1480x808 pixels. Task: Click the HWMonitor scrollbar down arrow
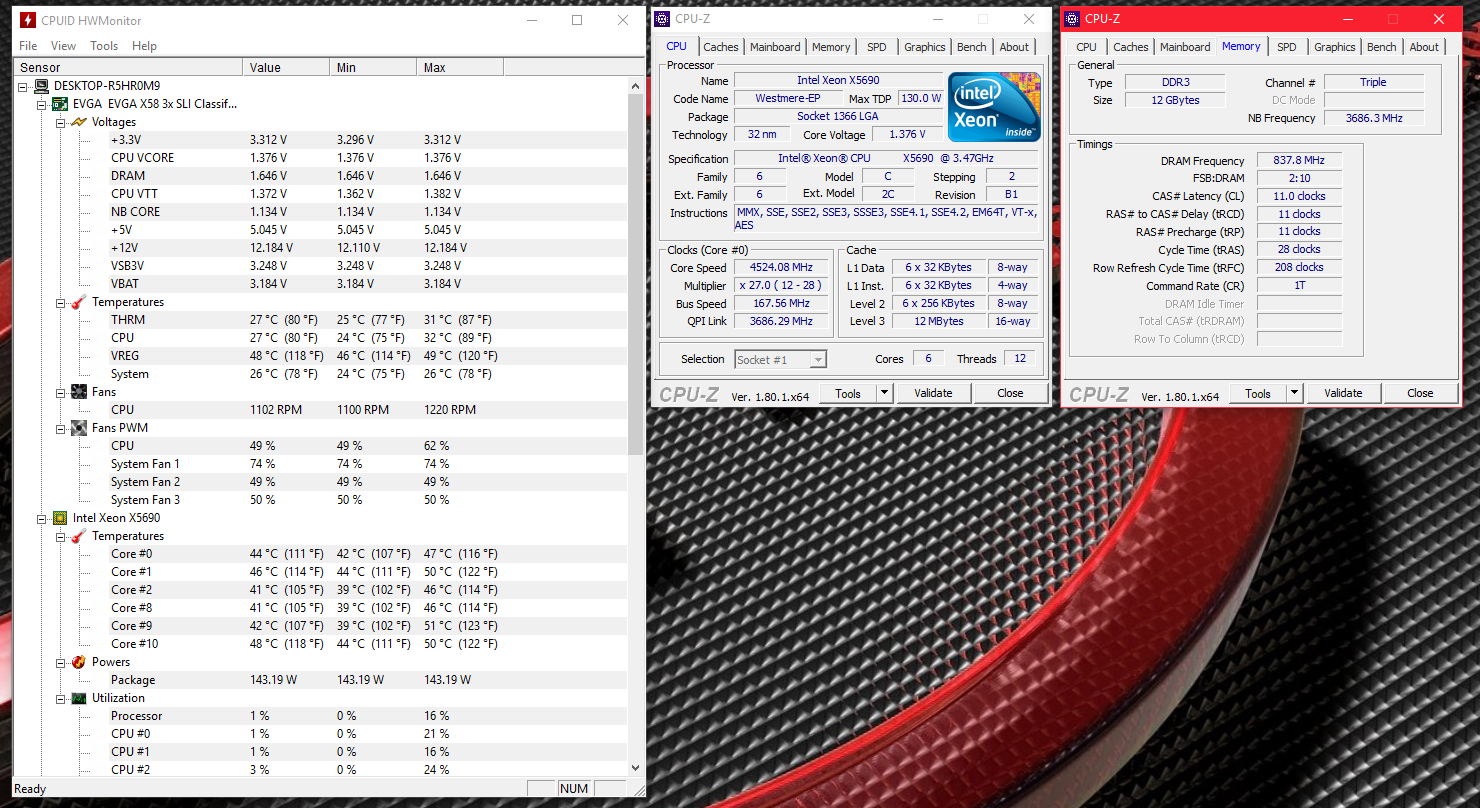[637, 768]
